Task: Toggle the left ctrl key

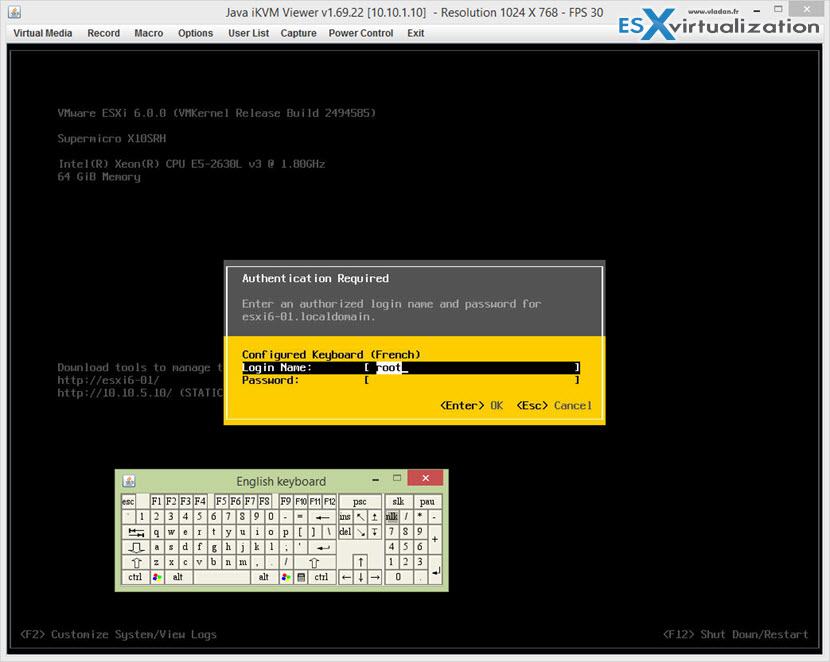Action: point(136,577)
